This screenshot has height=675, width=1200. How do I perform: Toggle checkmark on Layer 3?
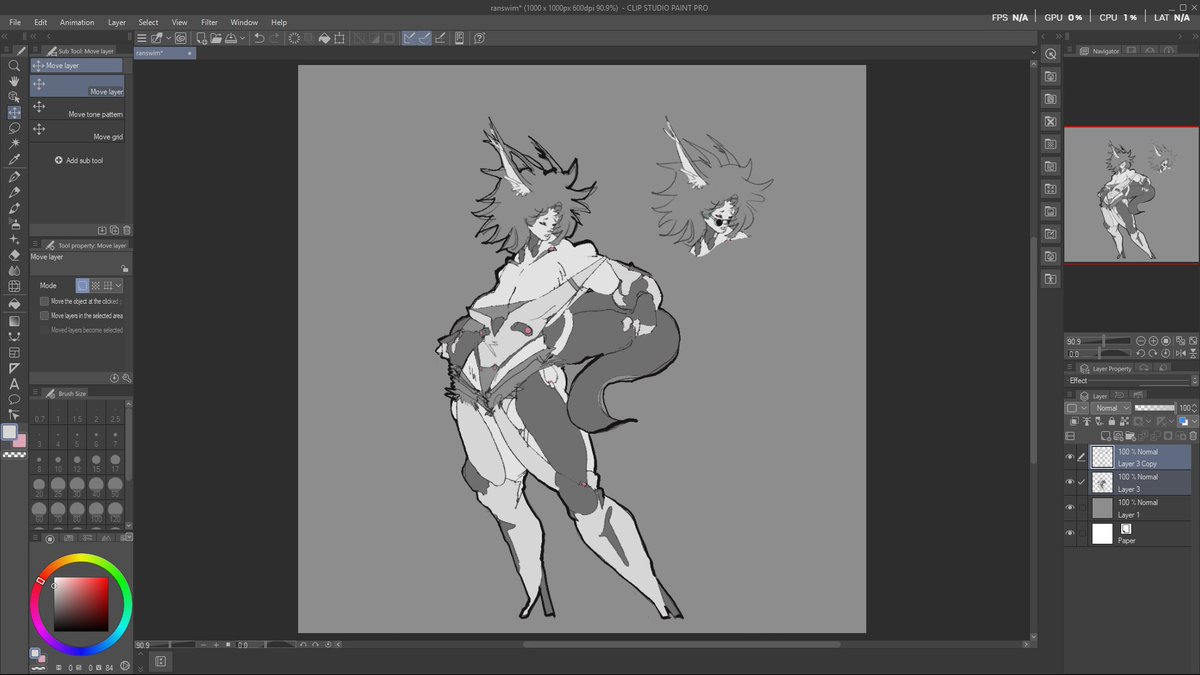coord(1082,482)
